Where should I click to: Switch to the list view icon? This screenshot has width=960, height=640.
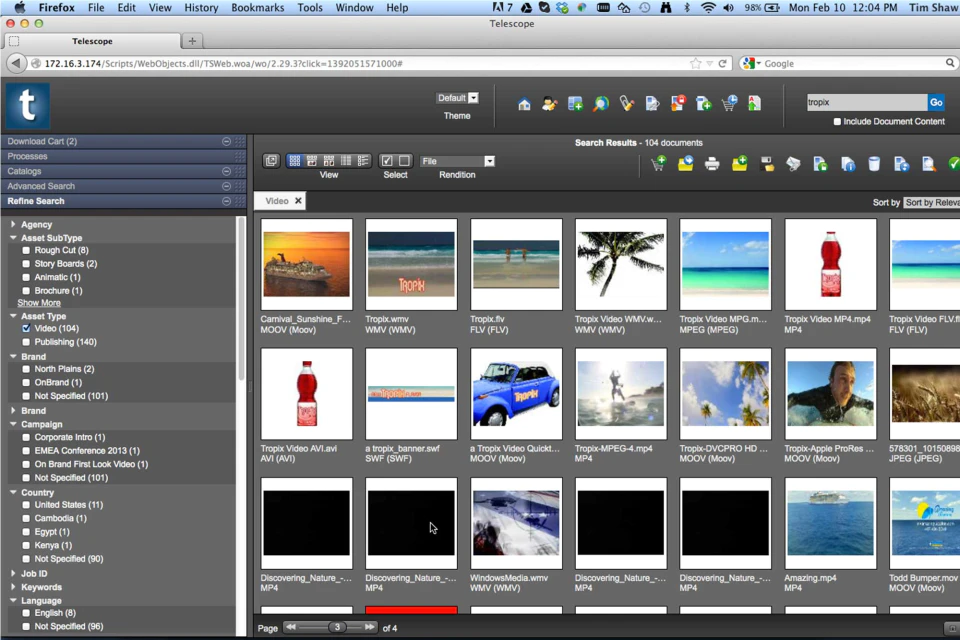(363, 161)
